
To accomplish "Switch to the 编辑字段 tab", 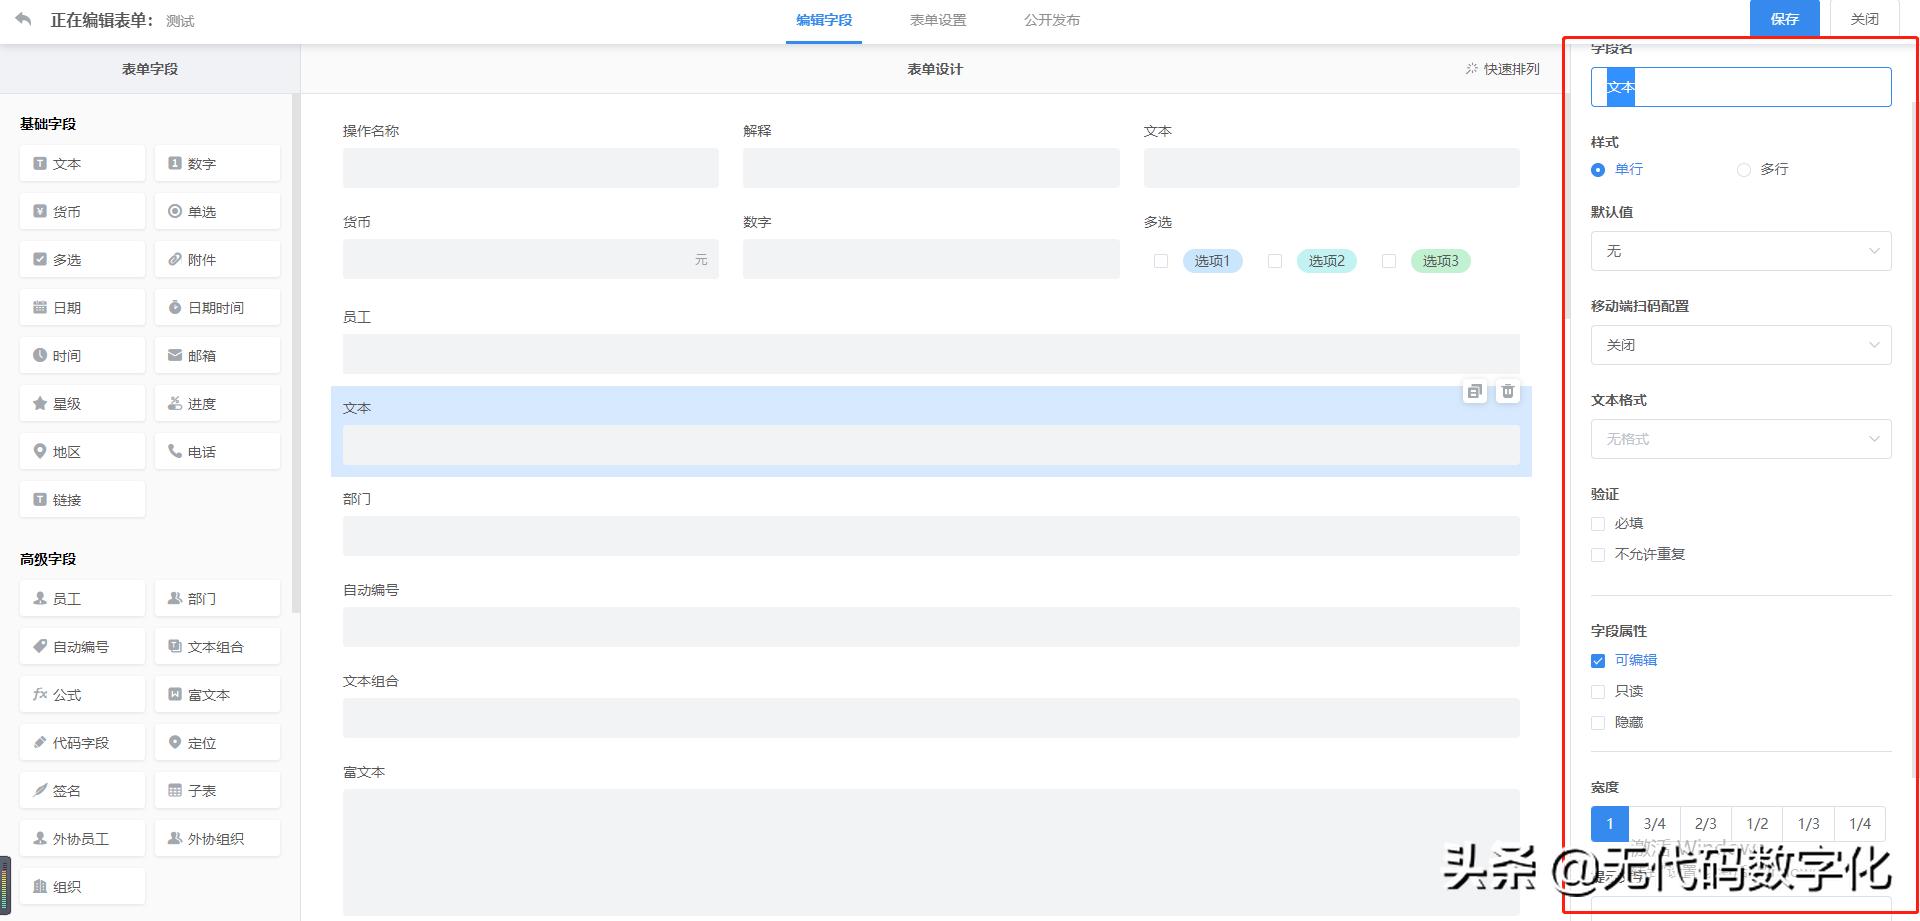I will coord(824,20).
